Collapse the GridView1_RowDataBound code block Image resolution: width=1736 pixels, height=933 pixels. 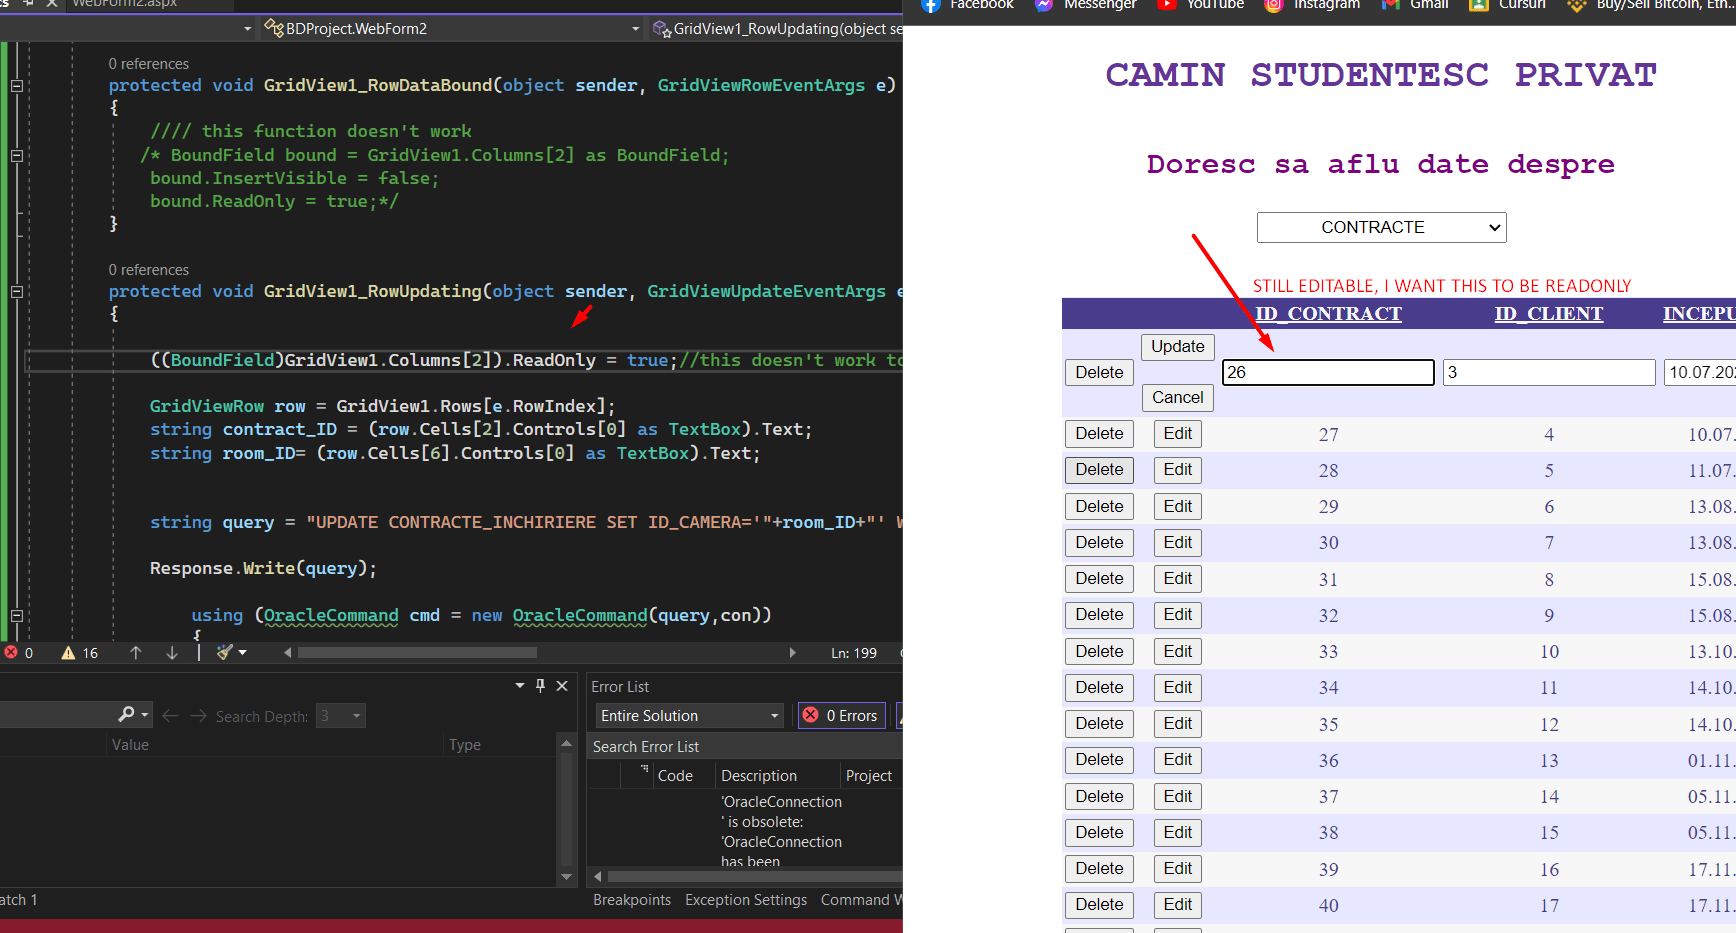(15, 85)
